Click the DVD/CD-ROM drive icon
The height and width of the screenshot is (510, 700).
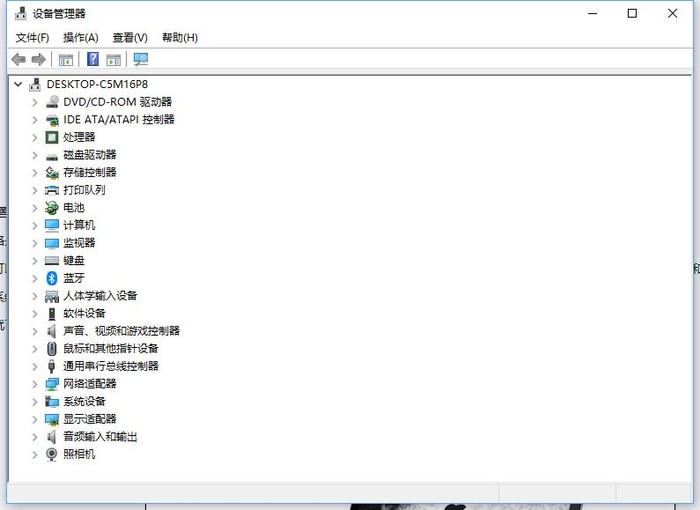[x=52, y=102]
